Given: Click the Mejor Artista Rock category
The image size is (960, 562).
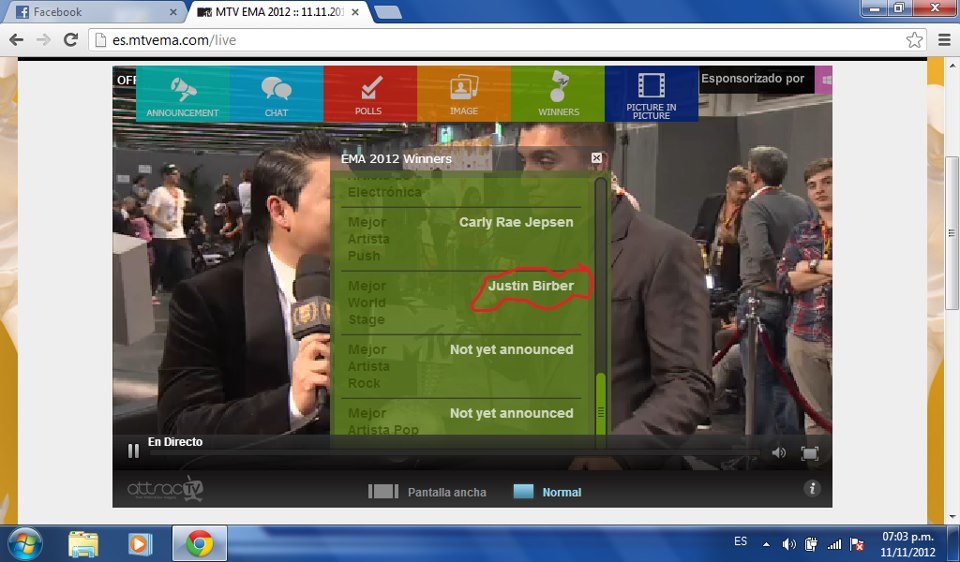Looking at the screenshot, I should 369,366.
